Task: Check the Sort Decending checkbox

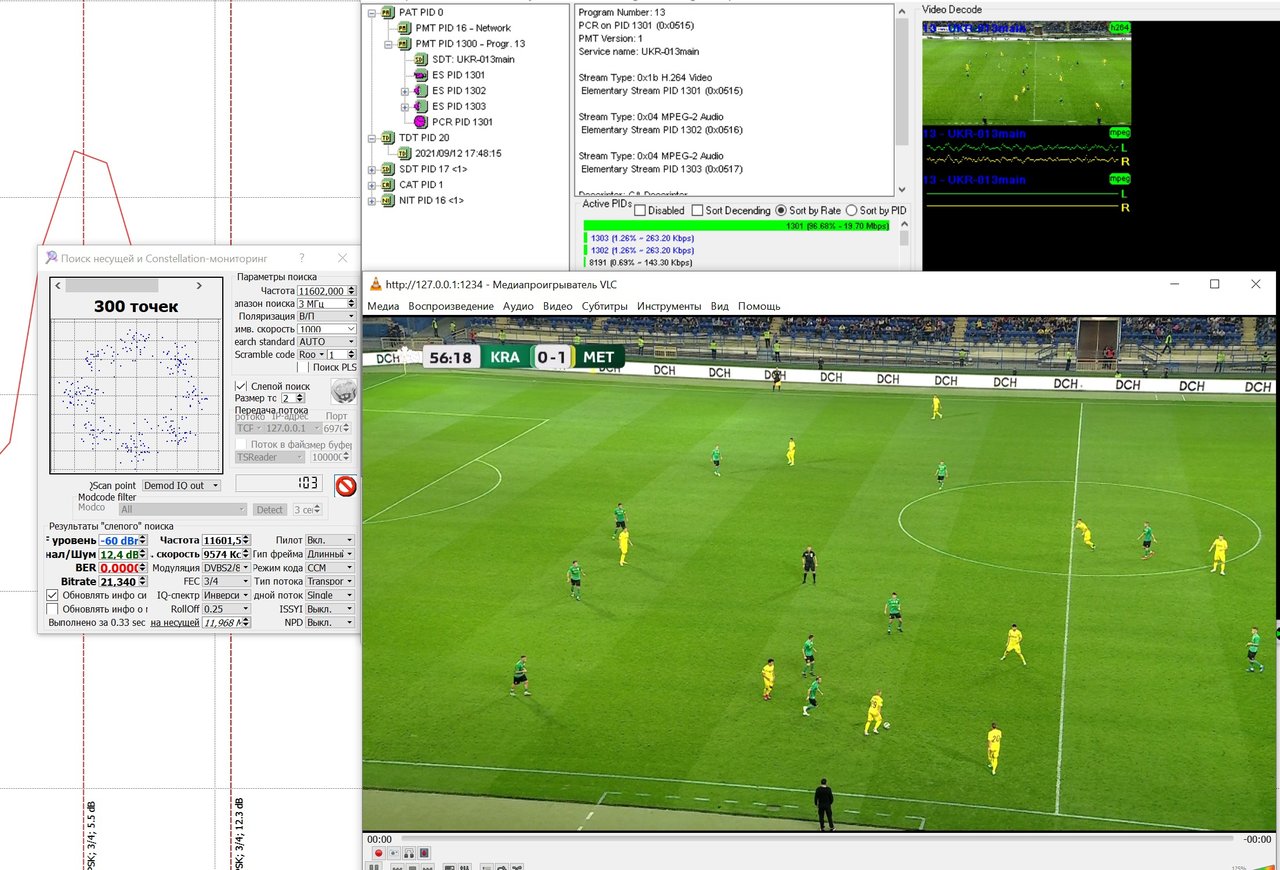Action: coord(697,211)
